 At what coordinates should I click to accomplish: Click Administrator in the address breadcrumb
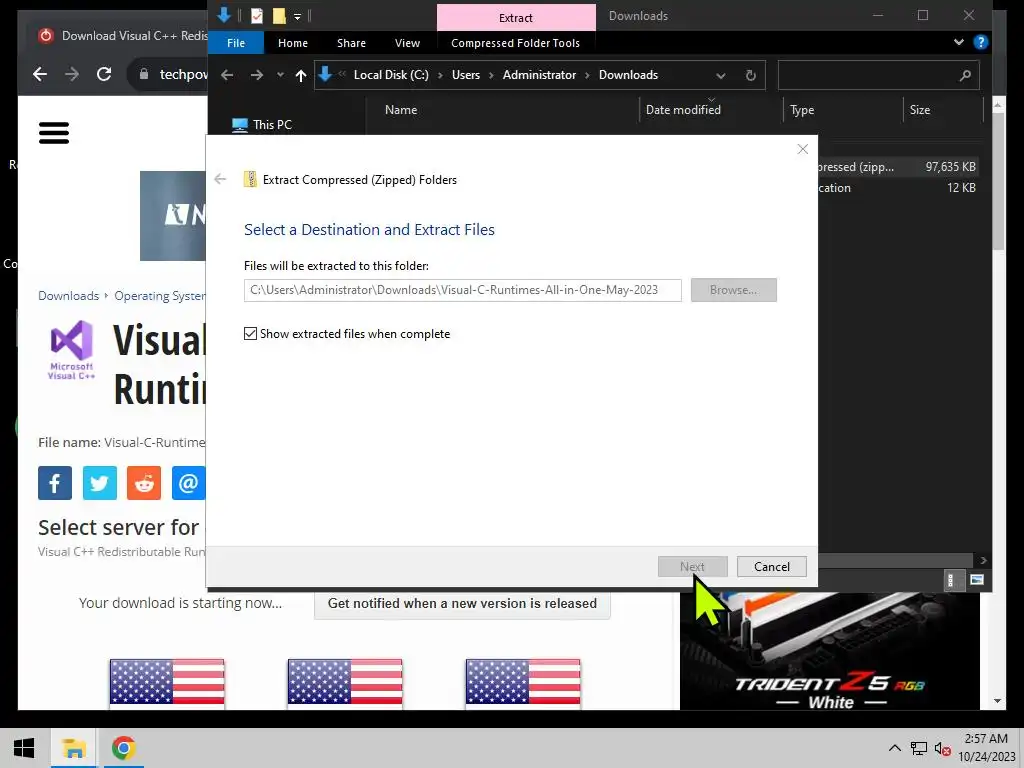[x=539, y=75]
